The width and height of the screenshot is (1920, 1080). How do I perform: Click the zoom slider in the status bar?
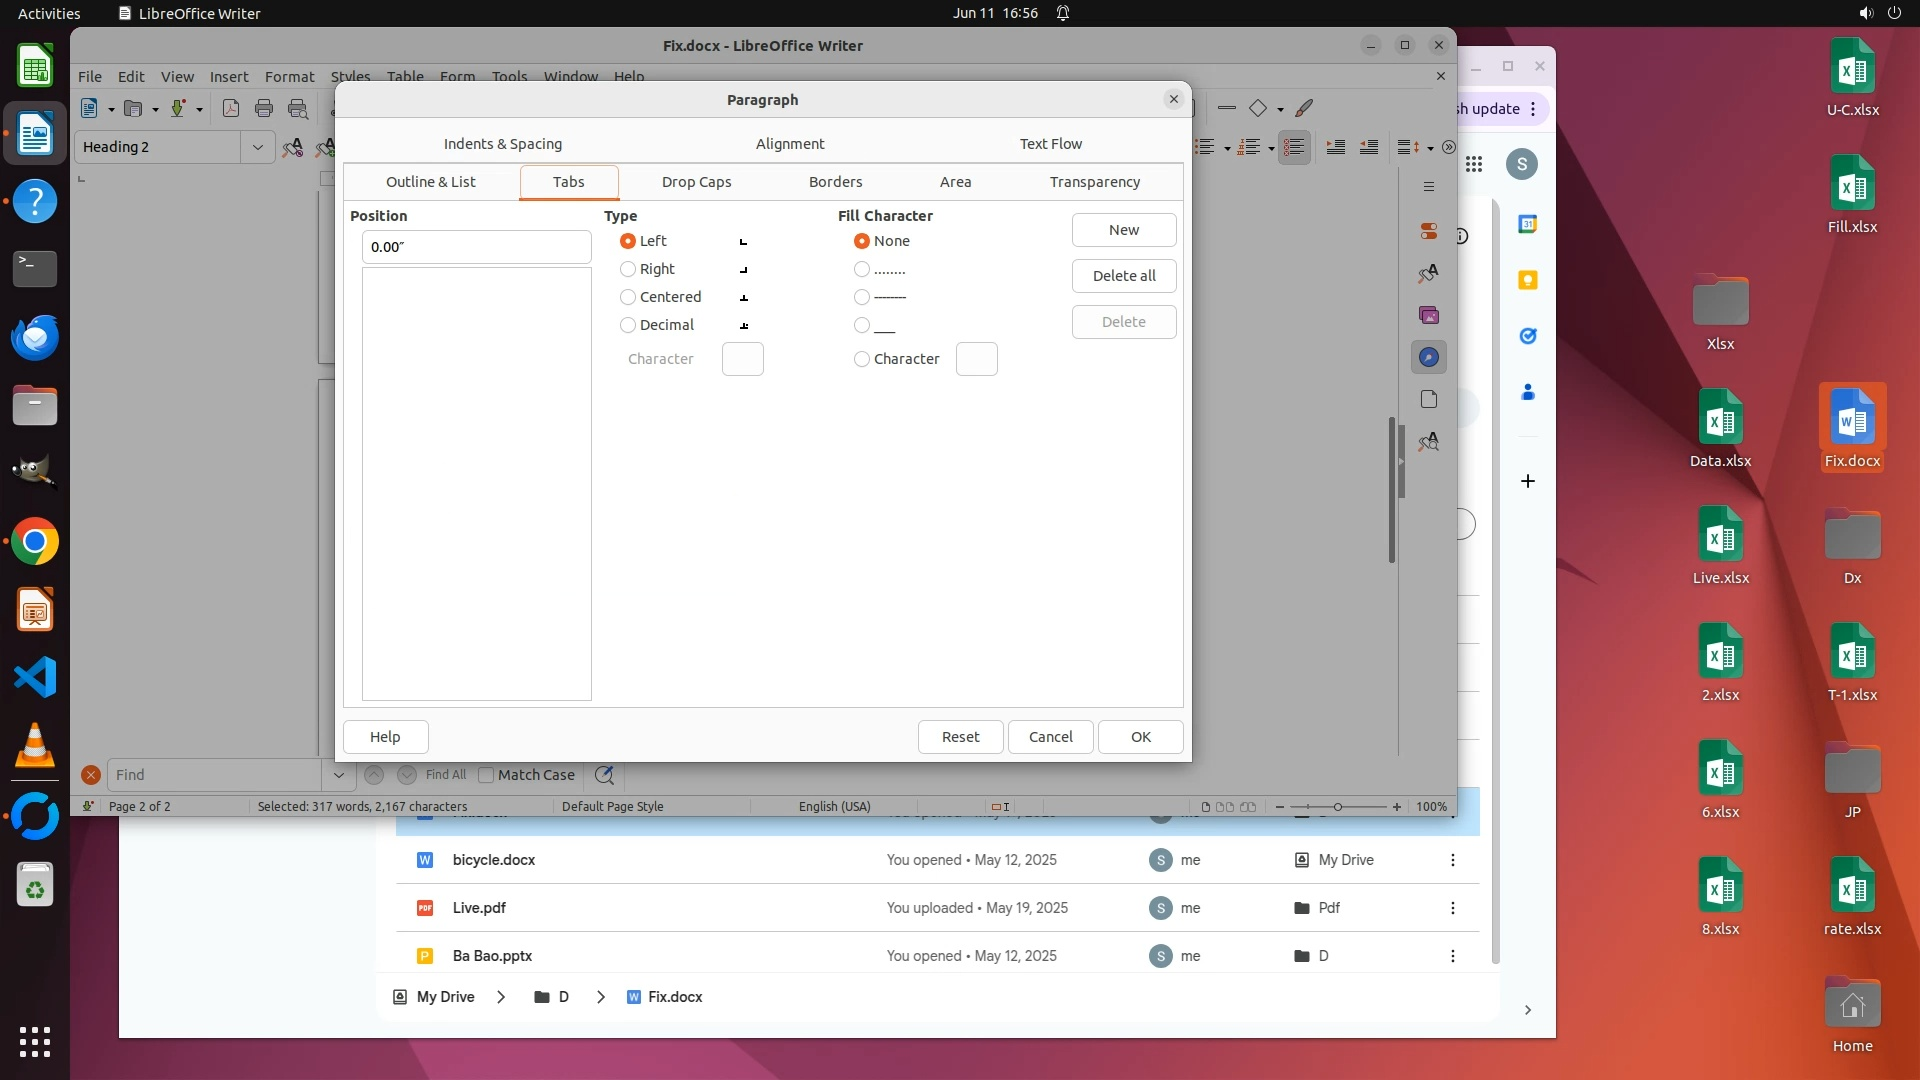pos(1337,807)
